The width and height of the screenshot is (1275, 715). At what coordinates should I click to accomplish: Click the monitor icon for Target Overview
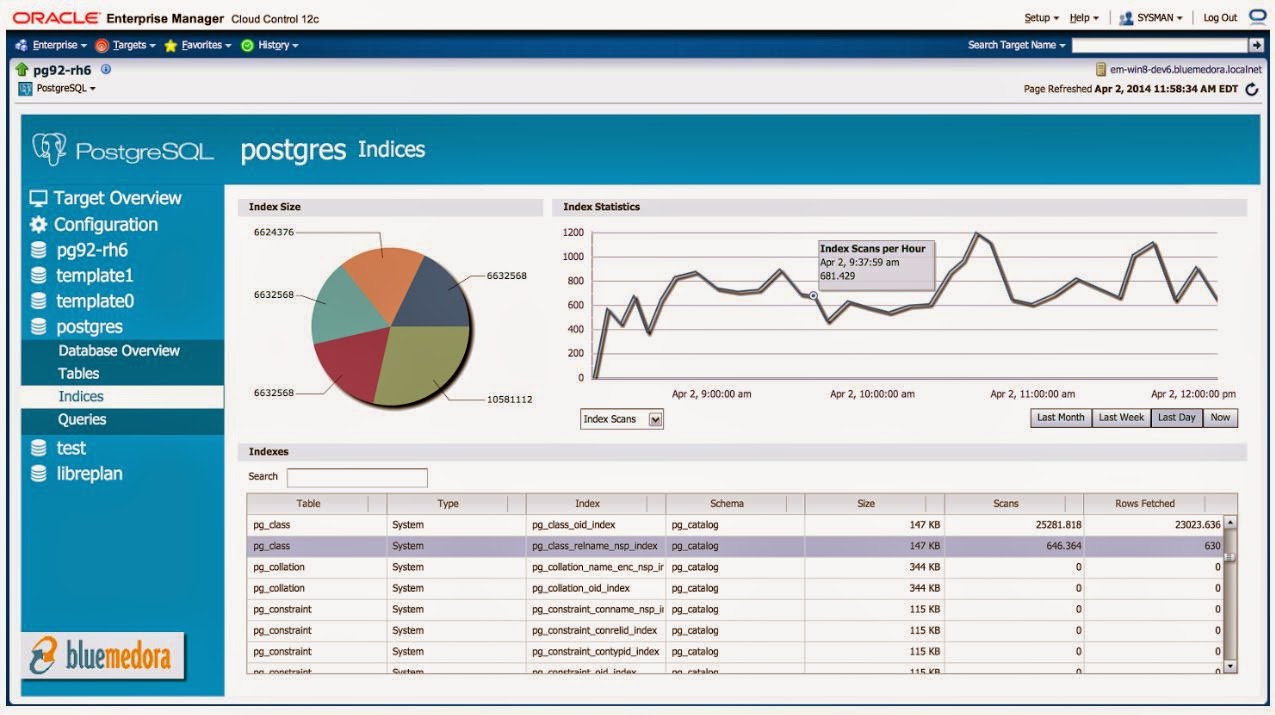point(38,198)
